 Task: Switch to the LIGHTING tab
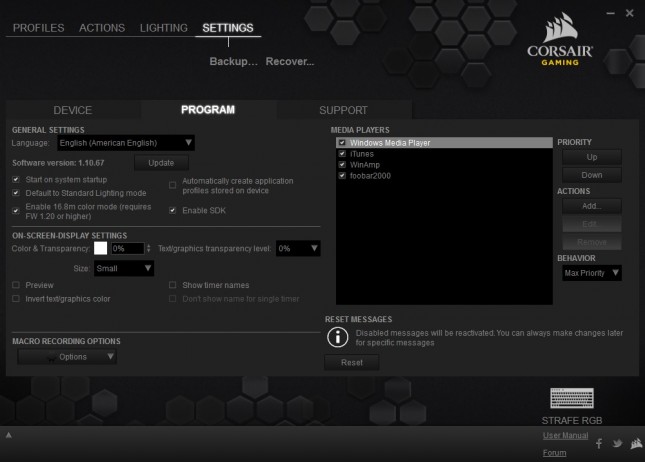163,28
